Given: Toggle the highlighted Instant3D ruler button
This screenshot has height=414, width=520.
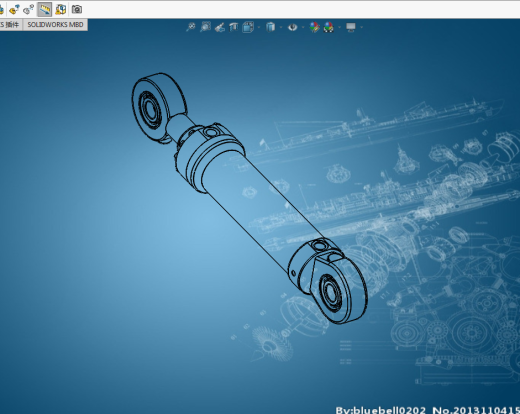Looking at the screenshot, I should (45, 9).
